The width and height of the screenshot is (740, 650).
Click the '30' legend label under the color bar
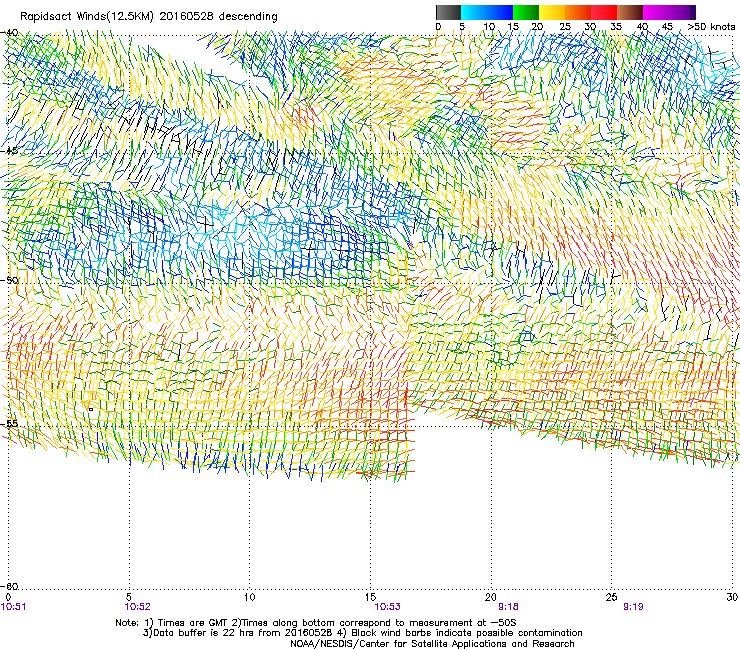pos(590,27)
